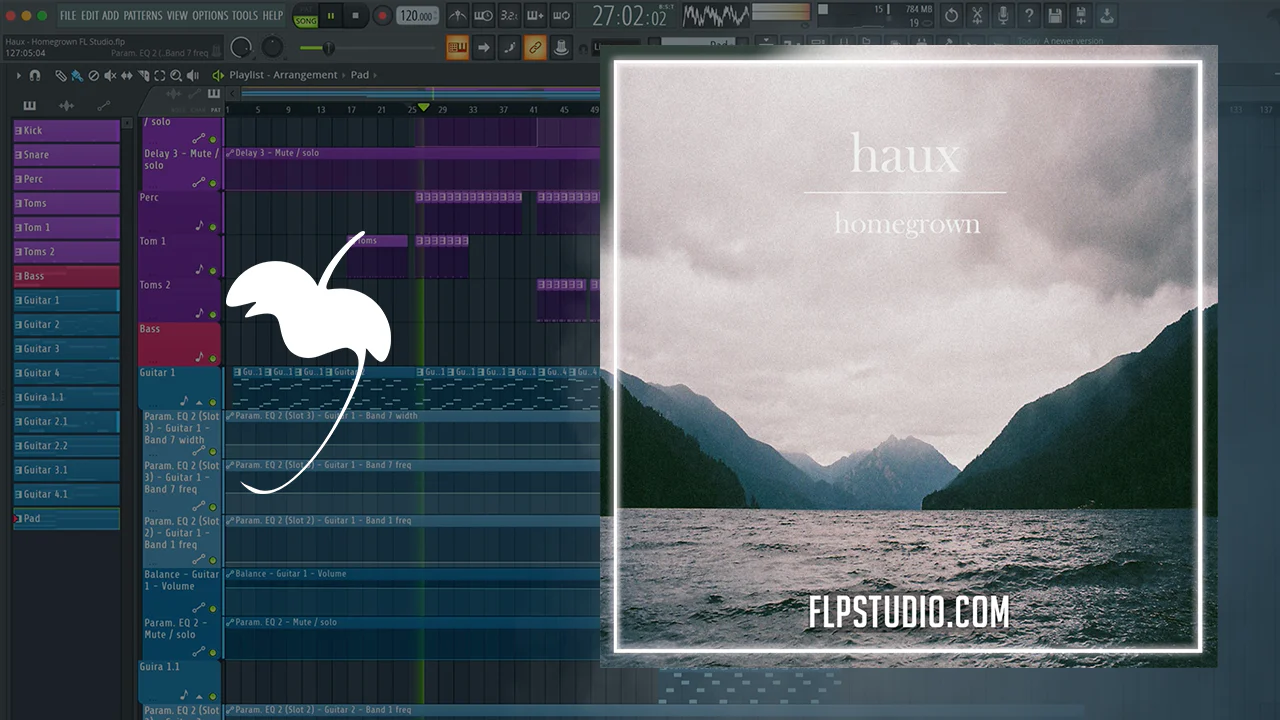Show patterns in the picker panel
This screenshot has width=1280, height=720.
click(29, 105)
